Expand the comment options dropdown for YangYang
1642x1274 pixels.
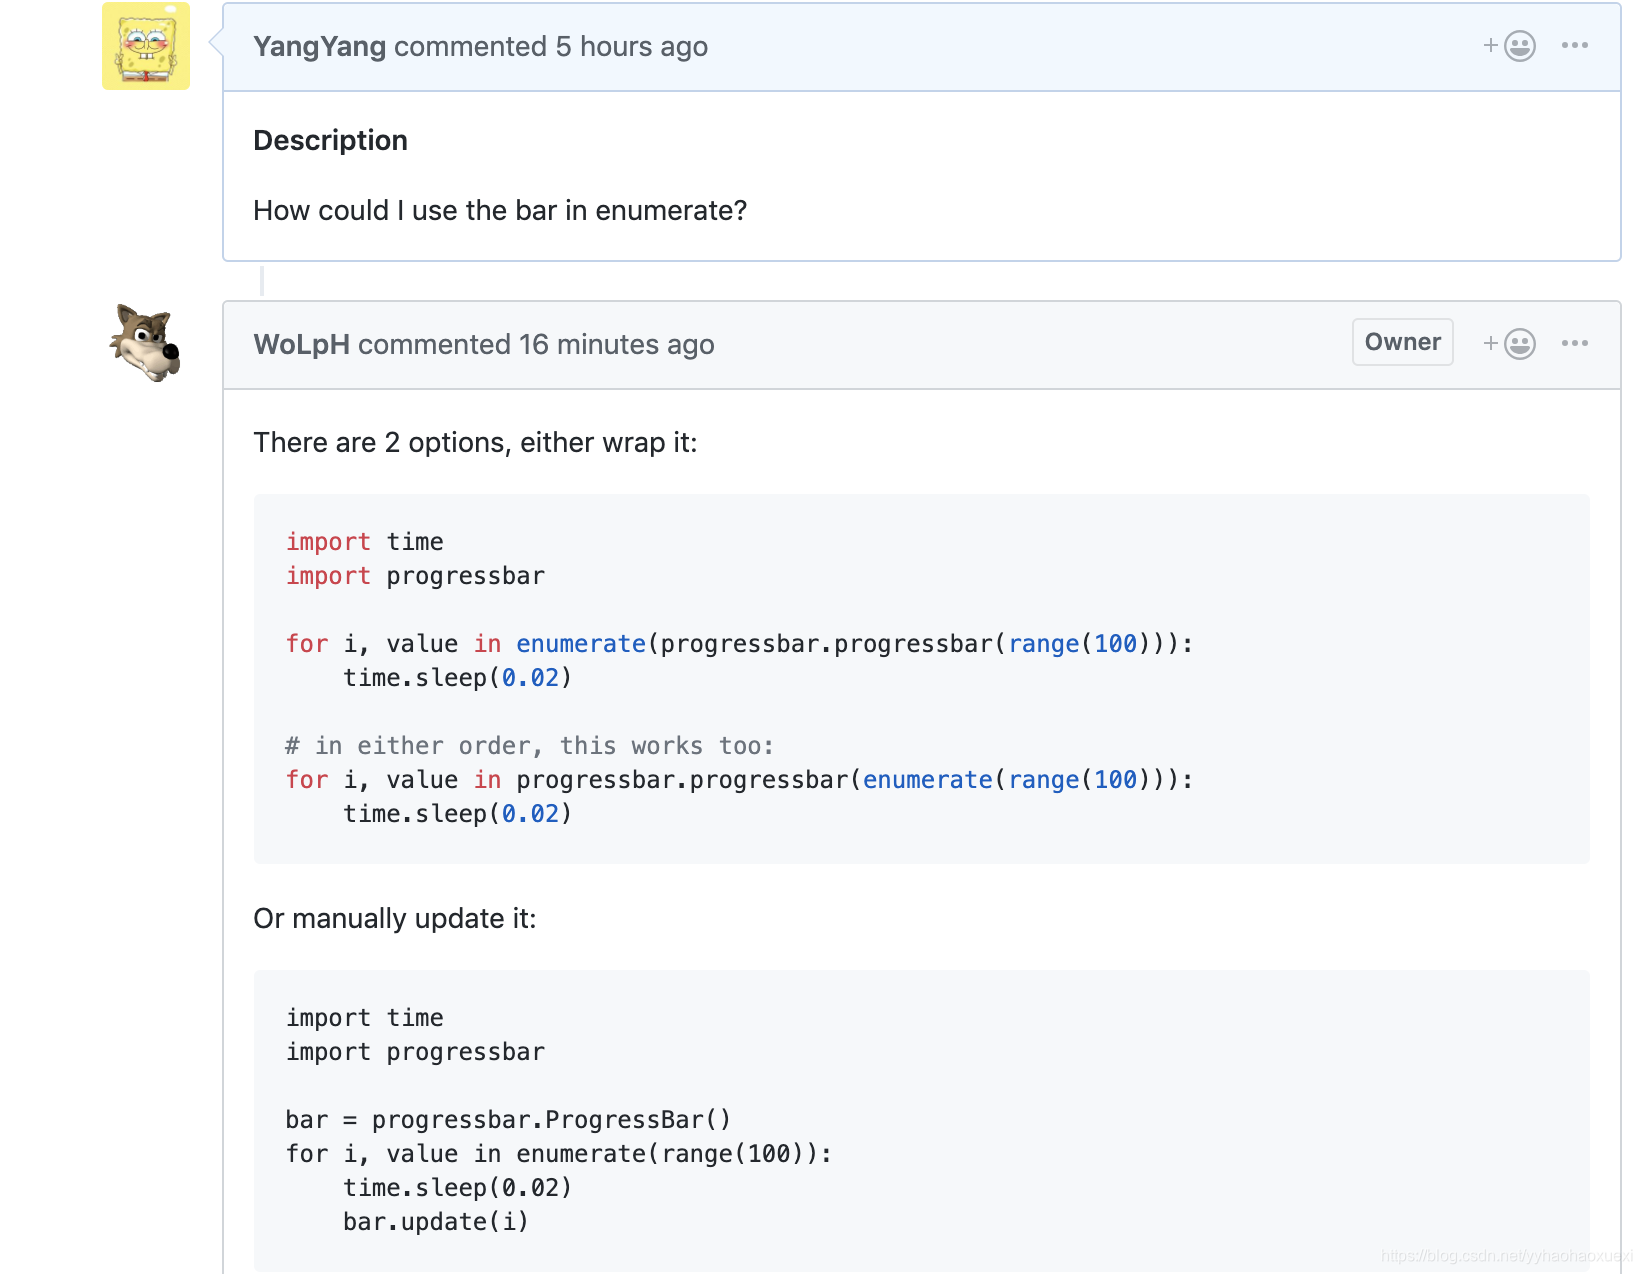(1575, 45)
